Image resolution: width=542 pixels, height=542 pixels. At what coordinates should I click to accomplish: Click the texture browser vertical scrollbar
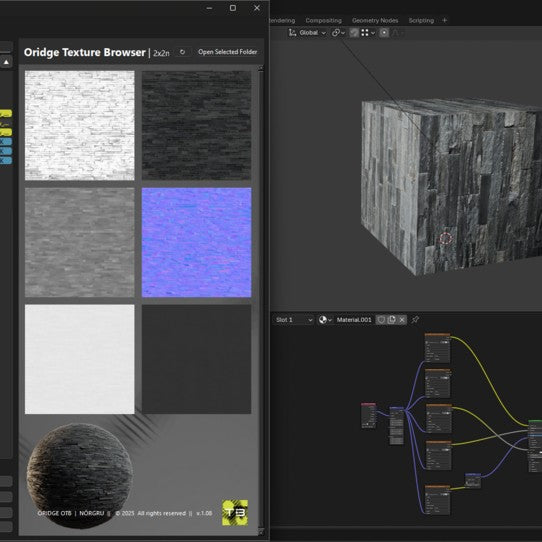click(261, 300)
